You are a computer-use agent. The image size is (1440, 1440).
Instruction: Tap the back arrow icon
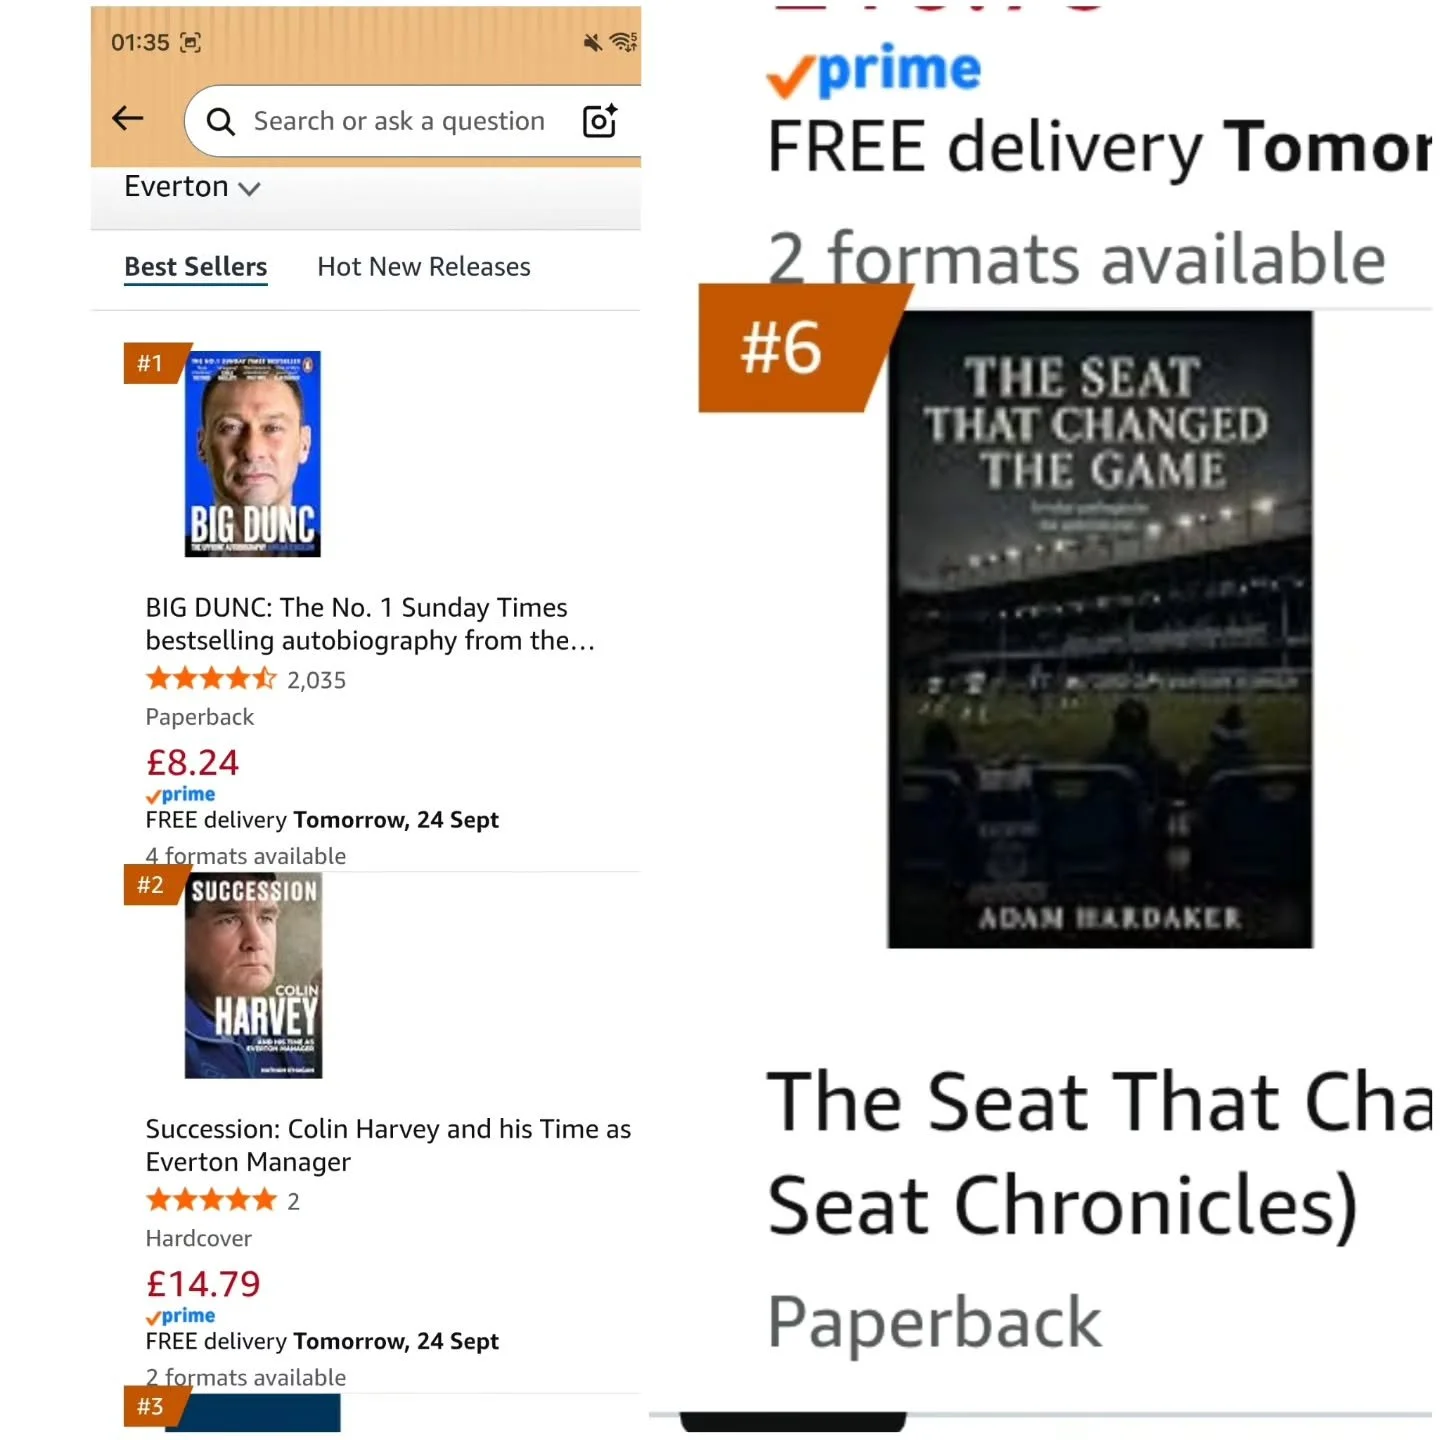click(x=127, y=119)
